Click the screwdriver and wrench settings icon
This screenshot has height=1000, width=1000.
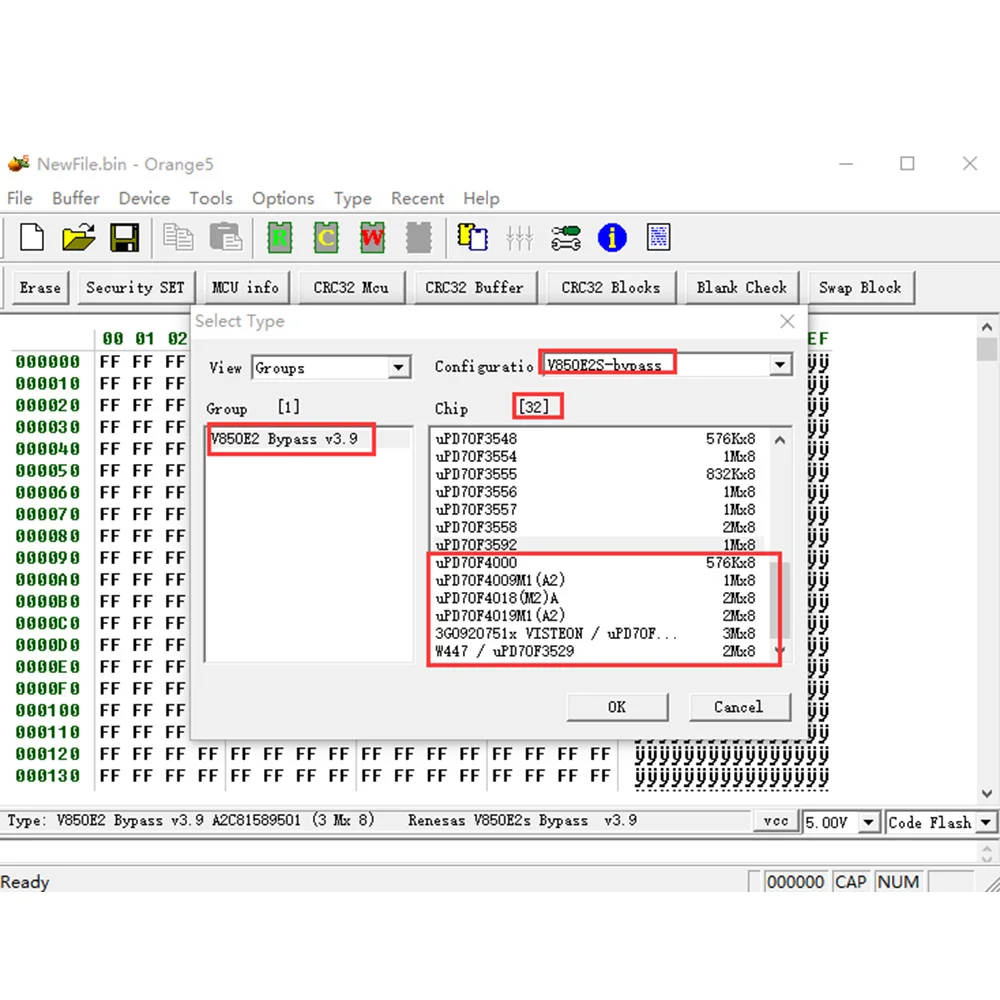coord(566,237)
